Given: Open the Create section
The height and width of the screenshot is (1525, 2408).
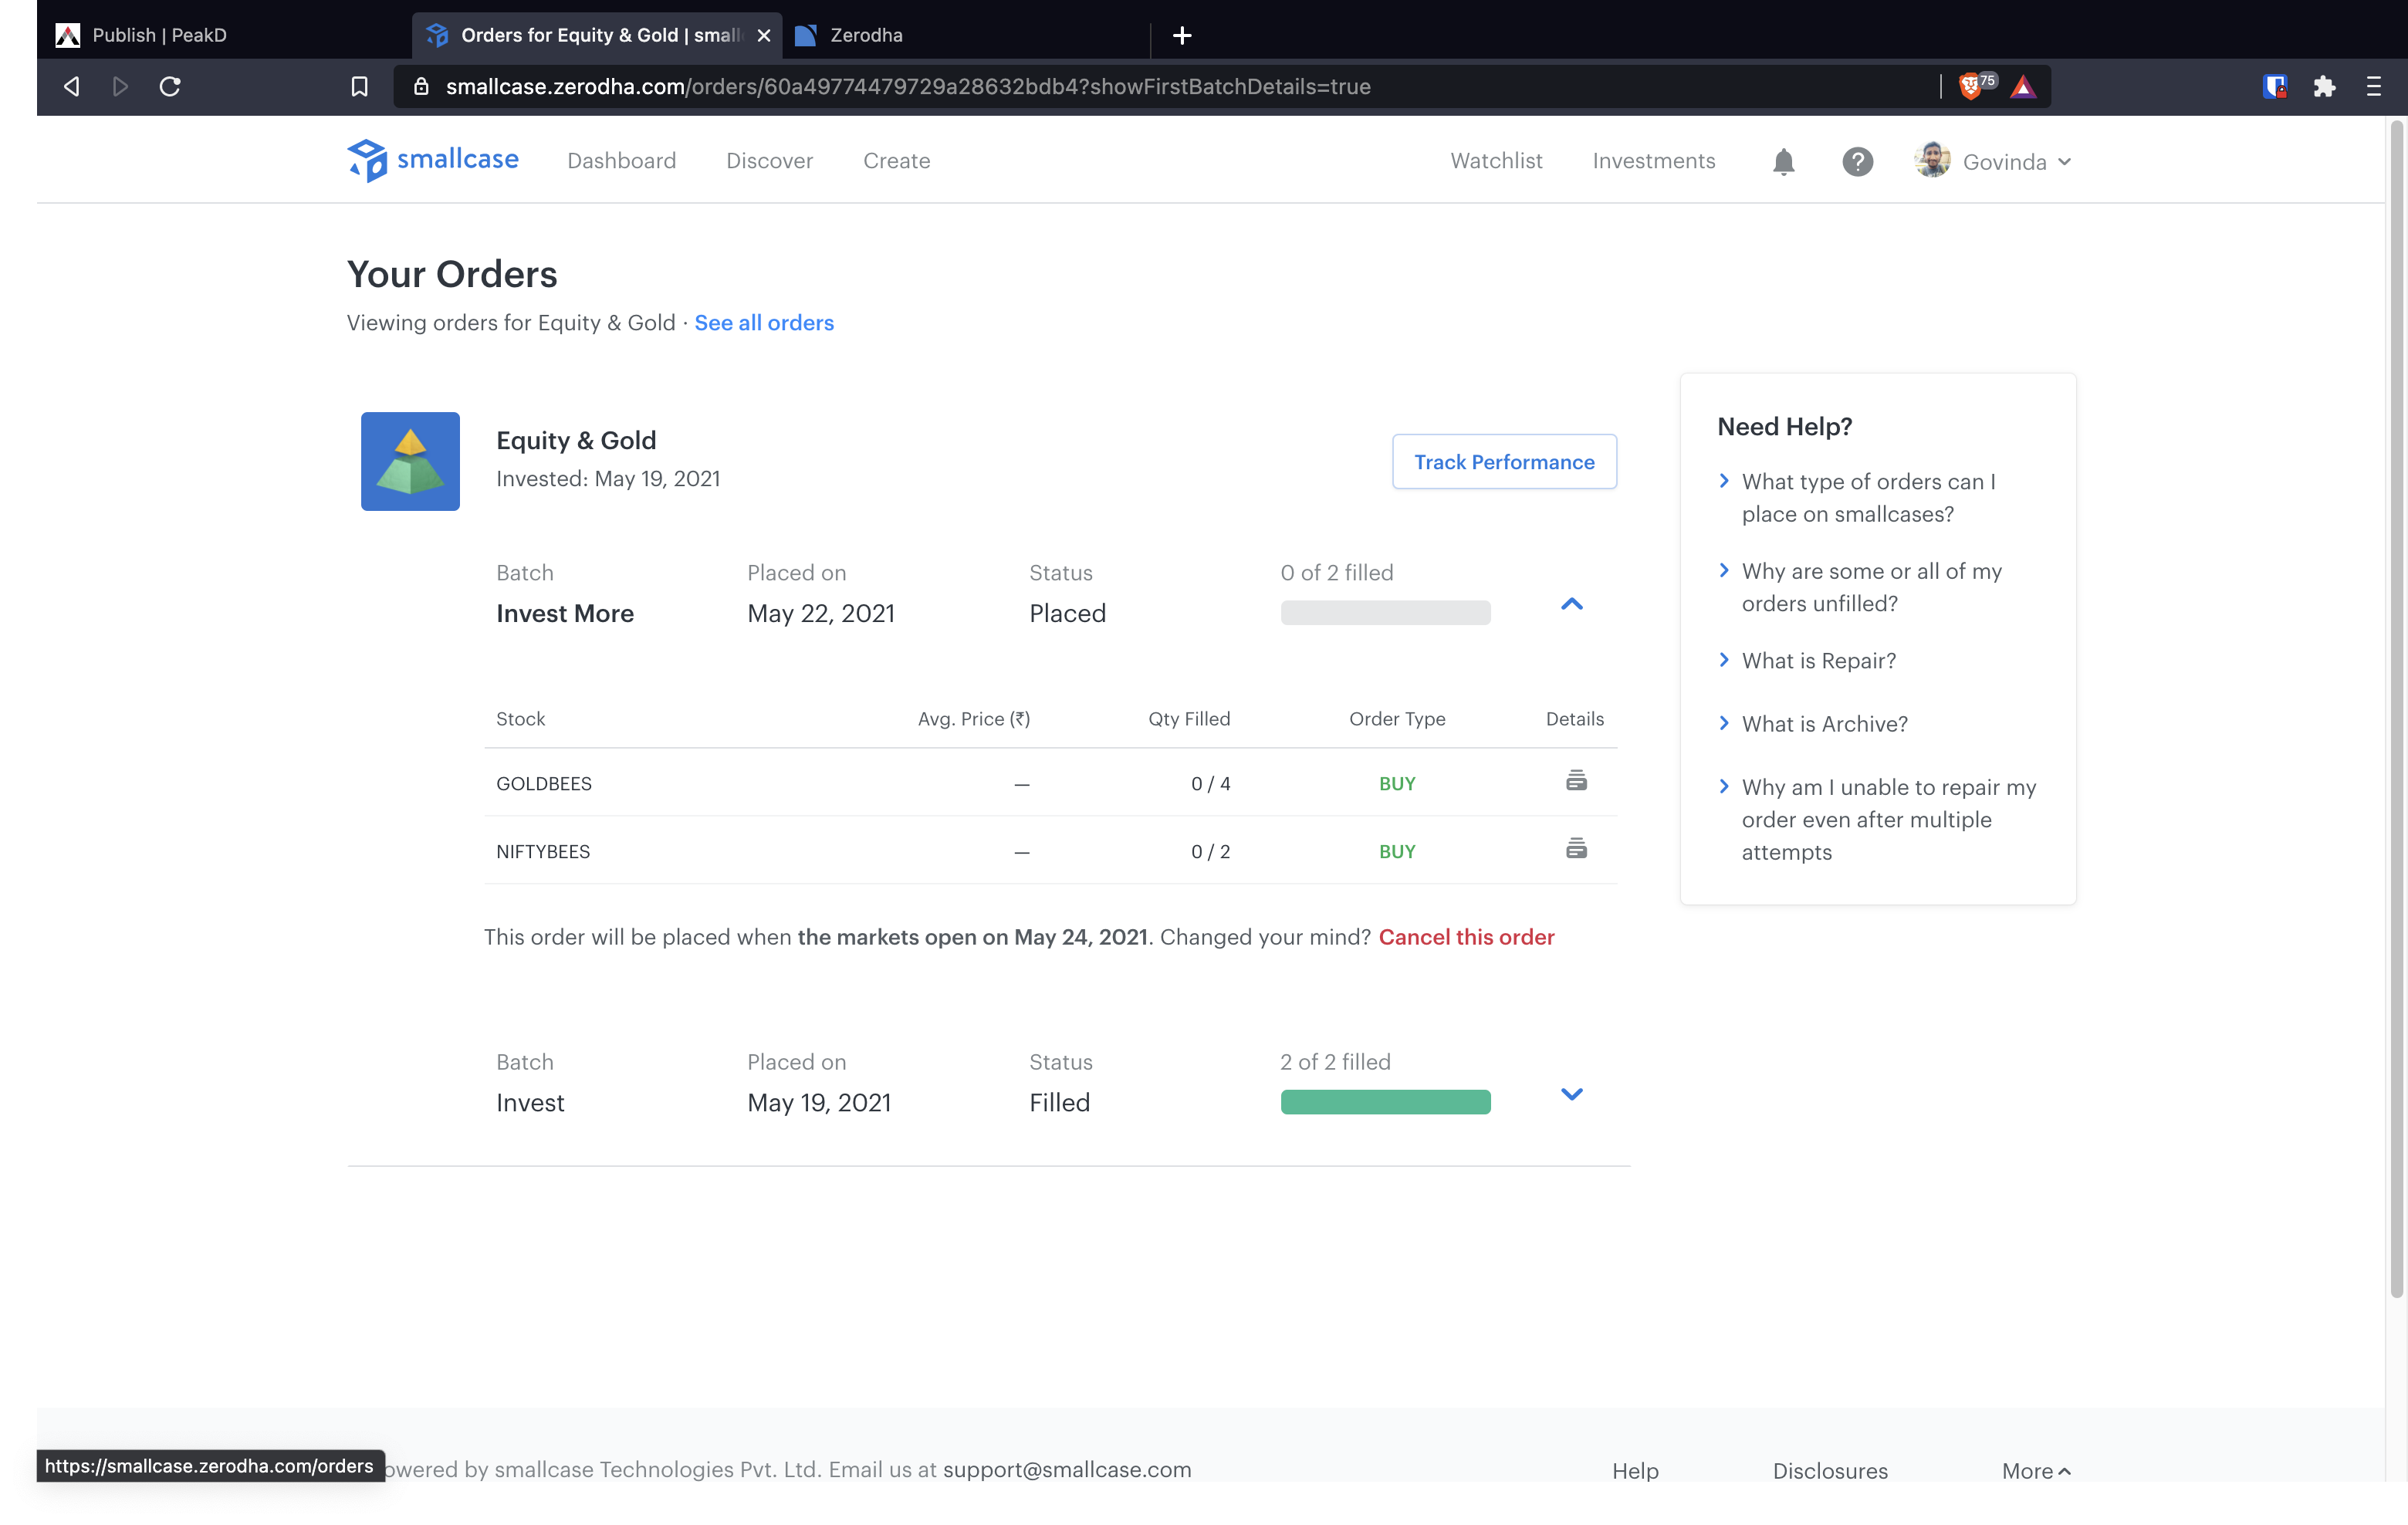Looking at the screenshot, I should click(896, 161).
